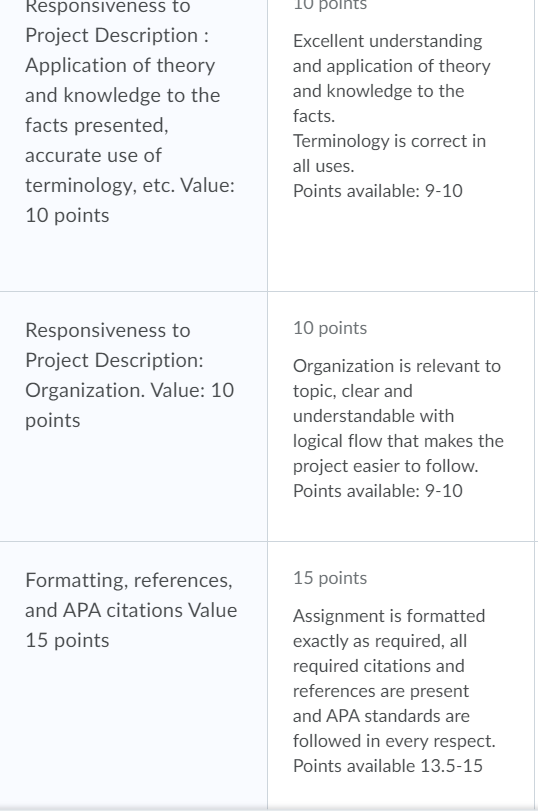Click 'Points available: 9-10' in the theory row
Image resolution: width=538 pixels, height=811 pixels.
[x=378, y=191]
